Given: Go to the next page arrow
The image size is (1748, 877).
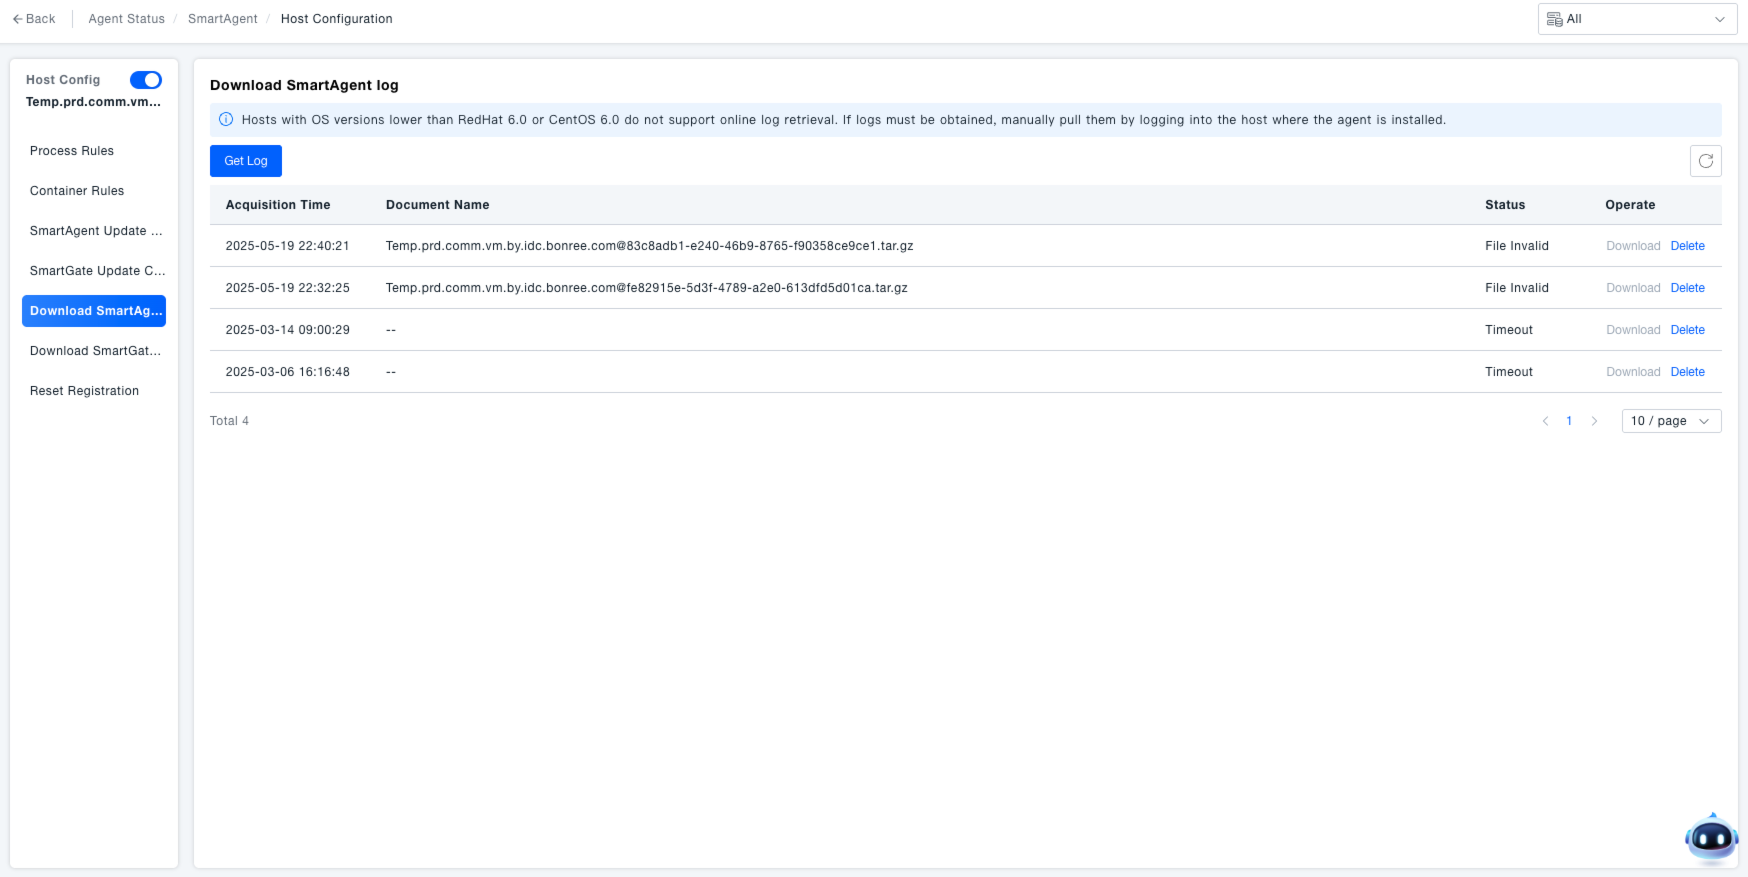Looking at the screenshot, I should [x=1594, y=421].
